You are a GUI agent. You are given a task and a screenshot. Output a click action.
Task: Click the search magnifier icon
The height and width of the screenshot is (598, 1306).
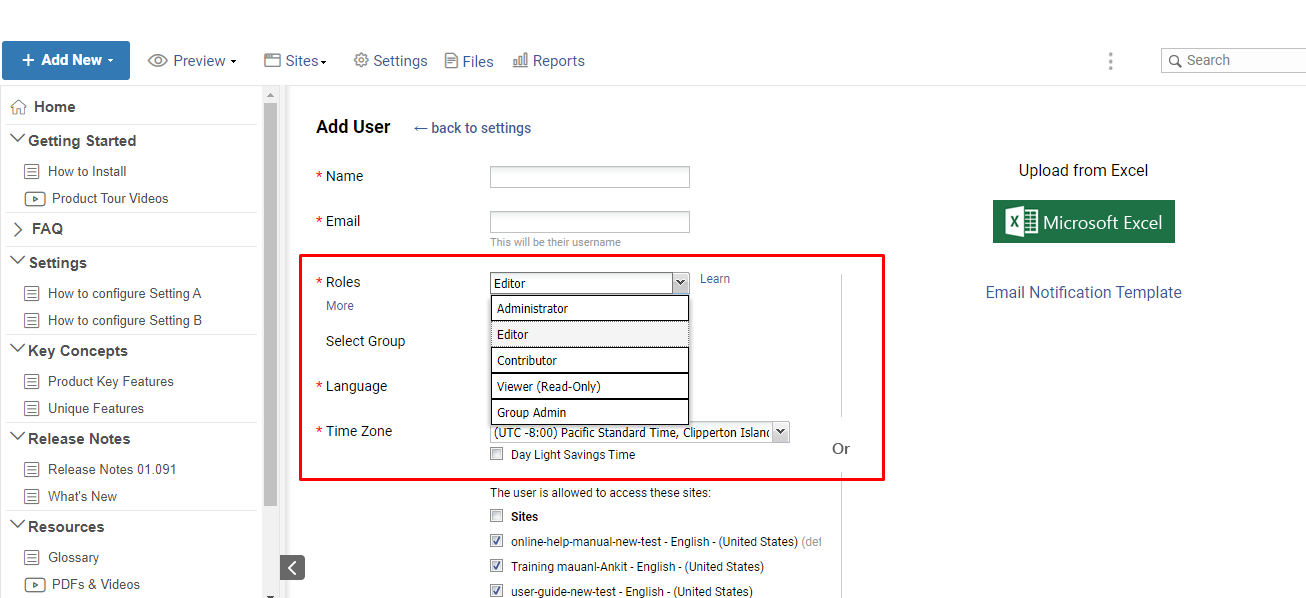[1174, 61]
